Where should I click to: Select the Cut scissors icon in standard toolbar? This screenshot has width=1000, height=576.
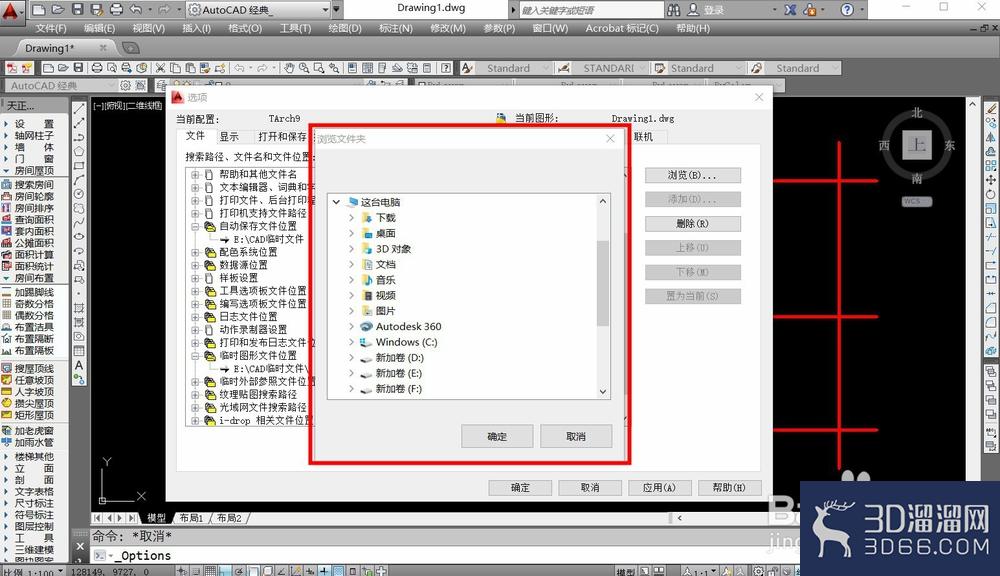tap(160, 68)
